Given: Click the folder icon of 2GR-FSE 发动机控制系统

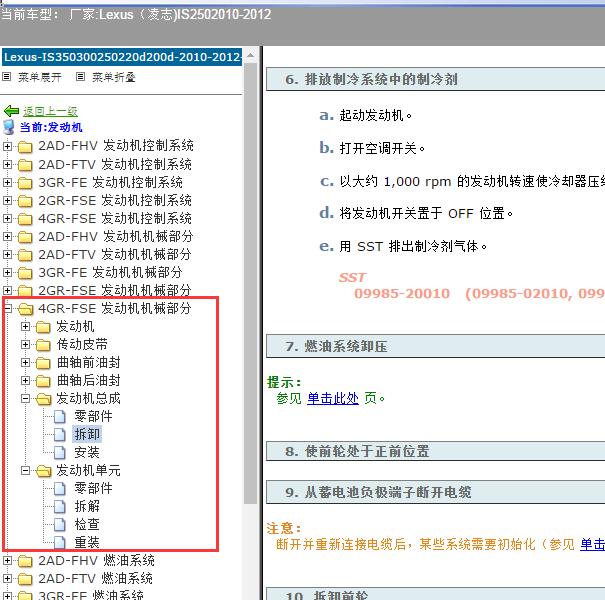Looking at the screenshot, I should click(x=25, y=201).
